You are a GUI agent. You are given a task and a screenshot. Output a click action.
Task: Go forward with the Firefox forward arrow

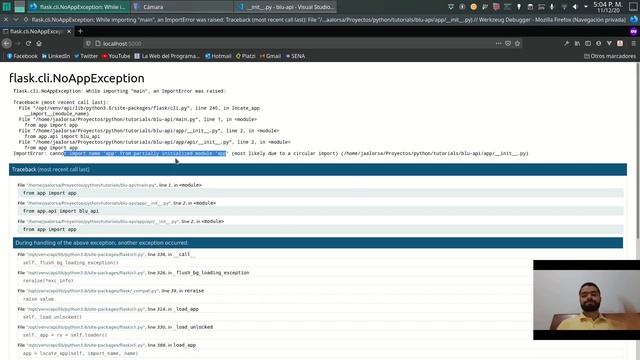[17, 43]
